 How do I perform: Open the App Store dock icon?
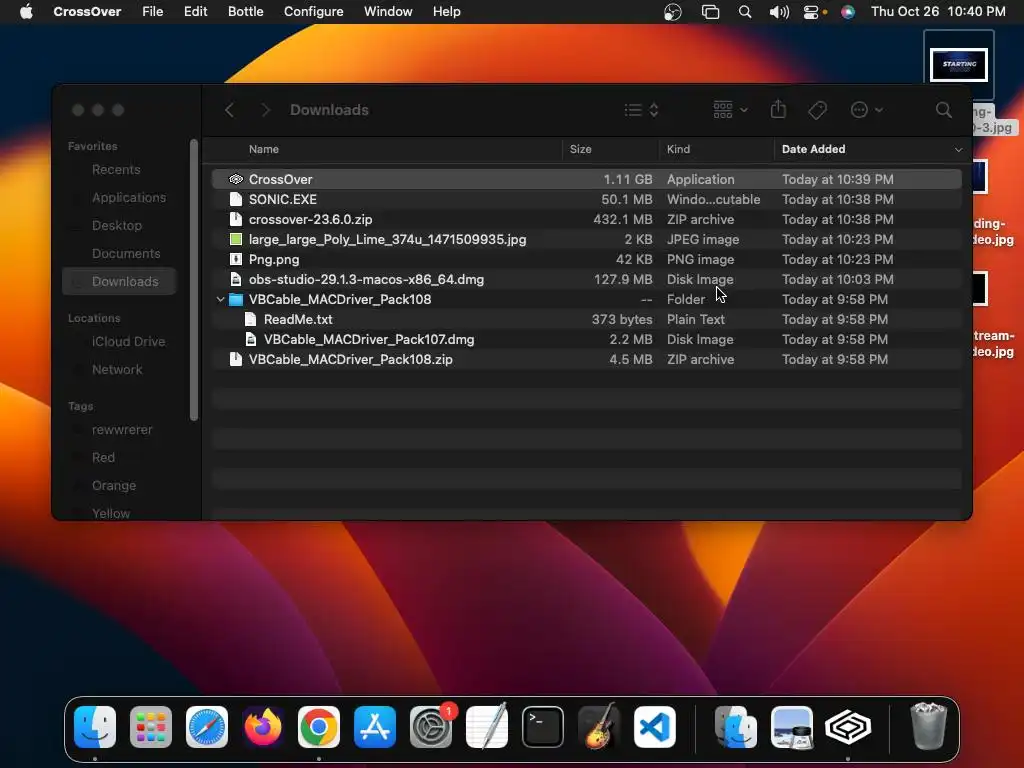point(375,727)
